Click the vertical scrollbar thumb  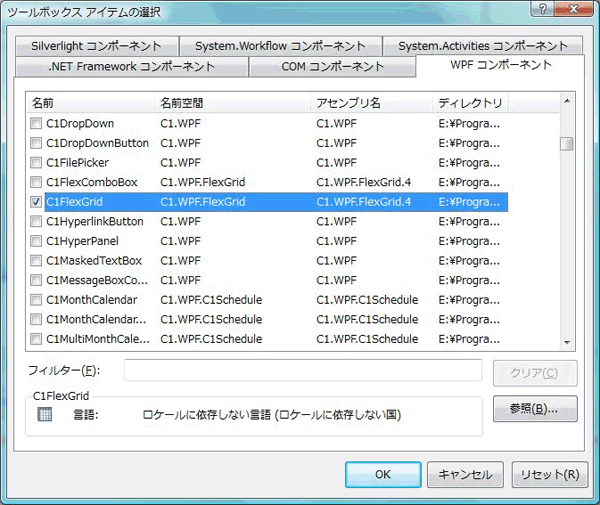(x=567, y=144)
